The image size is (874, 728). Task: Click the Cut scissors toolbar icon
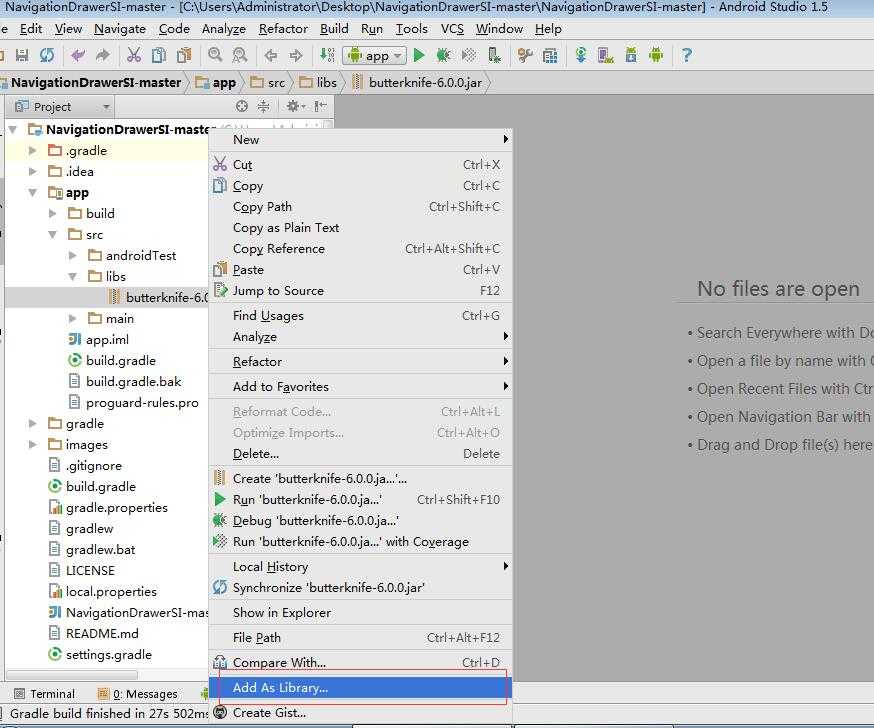click(x=134, y=55)
